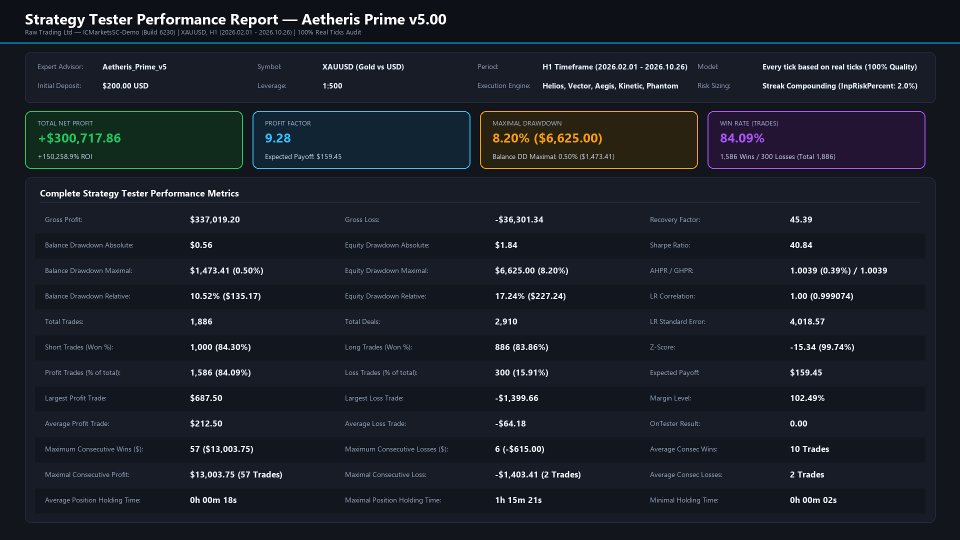Click the +$300,717.86 net profit value
Screen dimensions: 960x540
click(x=80, y=138)
